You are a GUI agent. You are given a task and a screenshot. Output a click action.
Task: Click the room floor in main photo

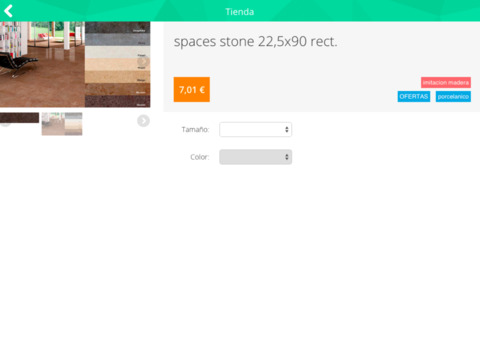click(43, 83)
